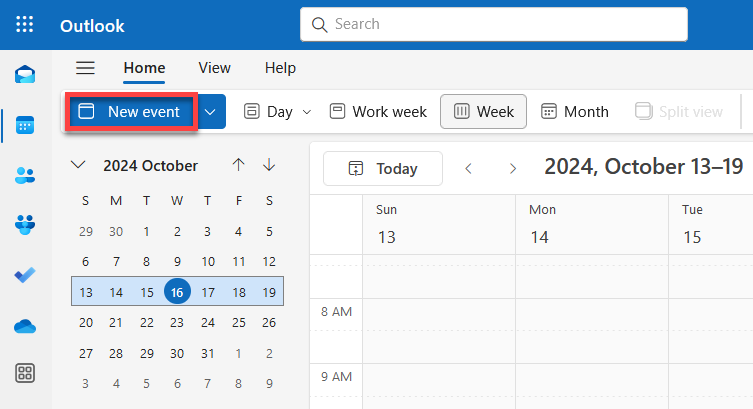Switch to Work week view
Image resolution: width=753 pixels, height=409 pixels.
point(378,111)
